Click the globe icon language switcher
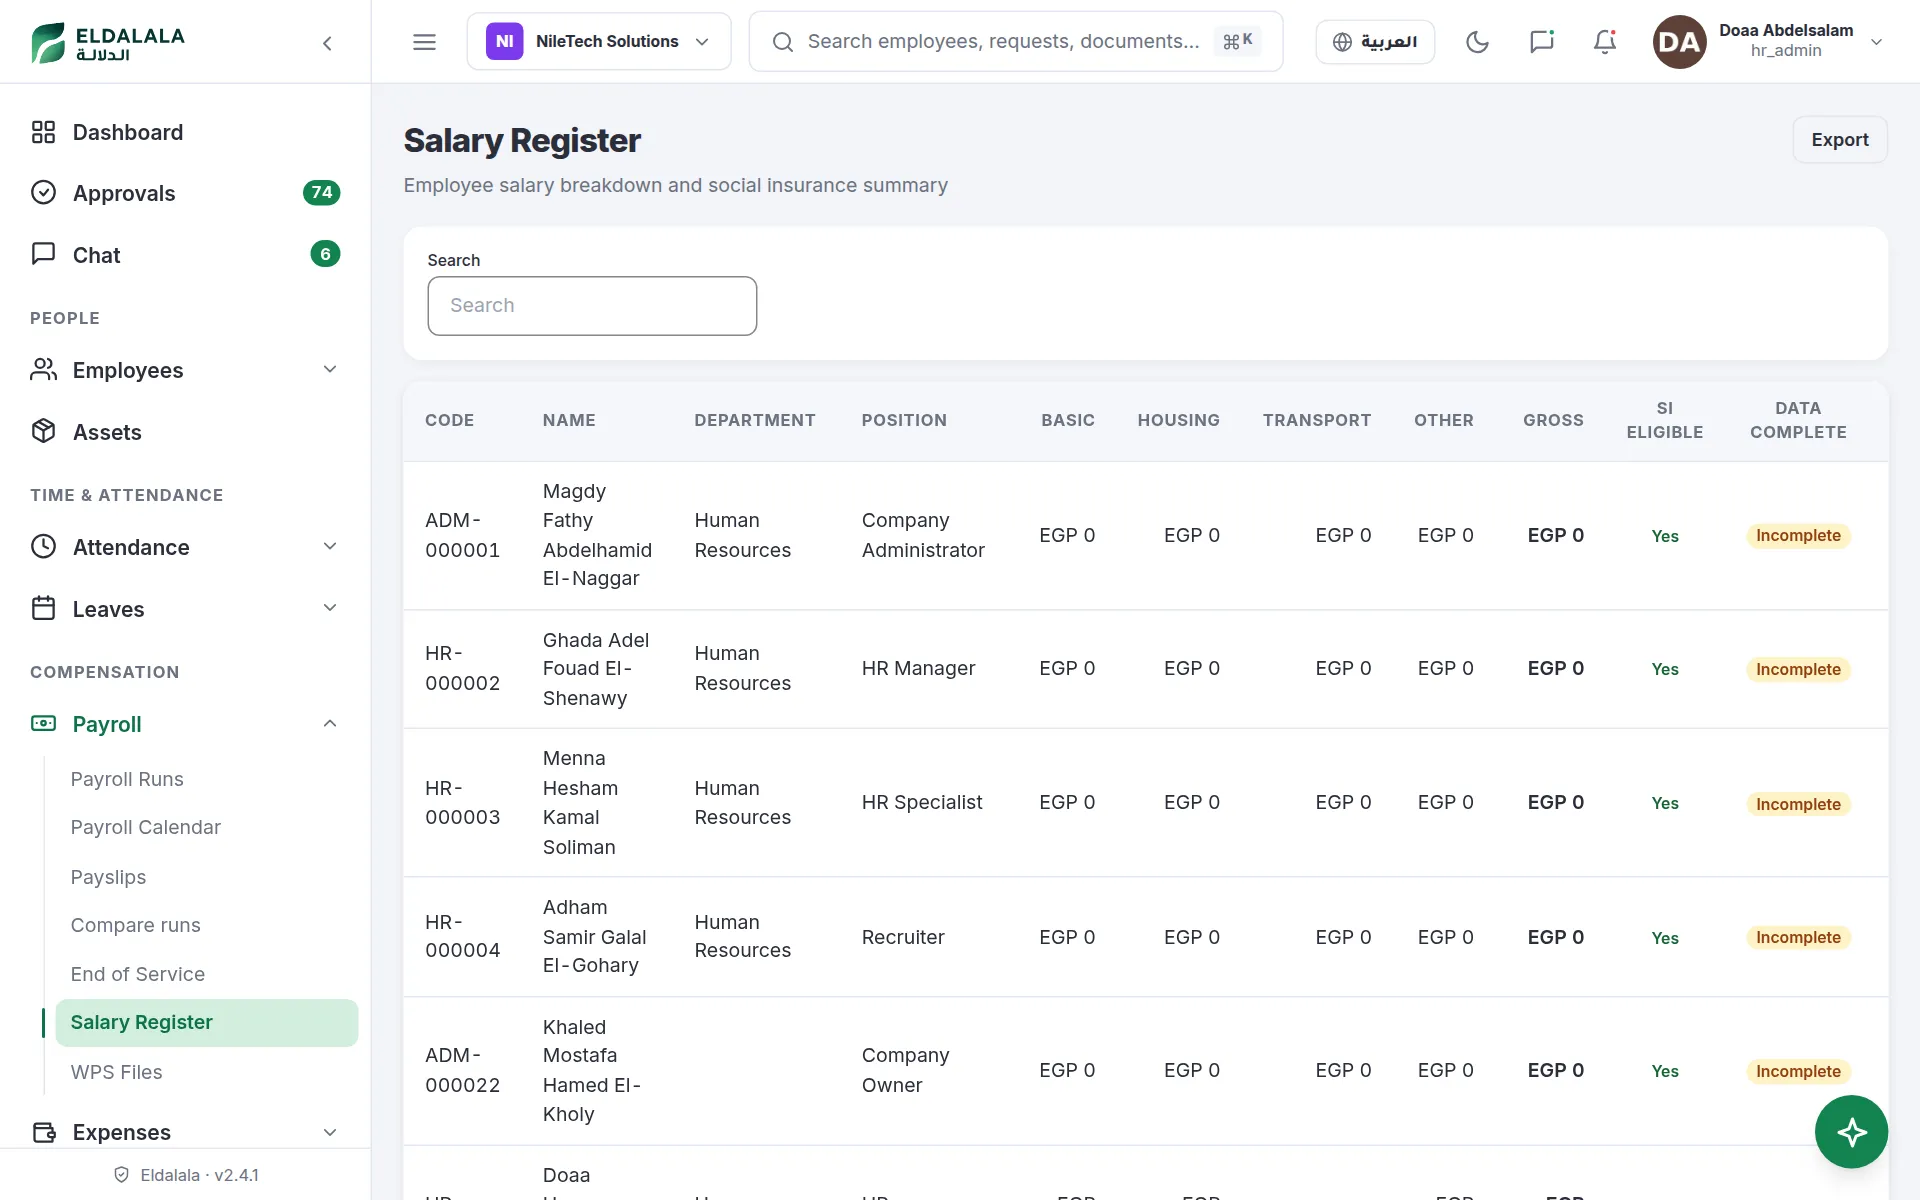The image size is (1920, 1200). coord(1342,42)
